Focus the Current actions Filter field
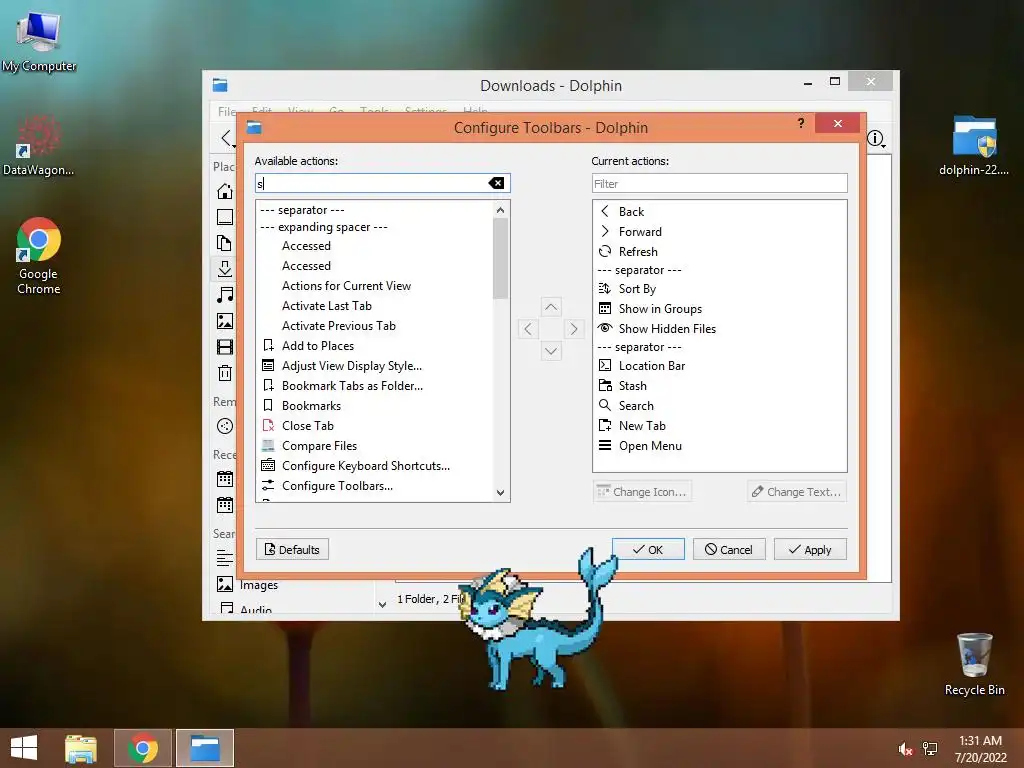1024x768 pixels. [720, 184]
